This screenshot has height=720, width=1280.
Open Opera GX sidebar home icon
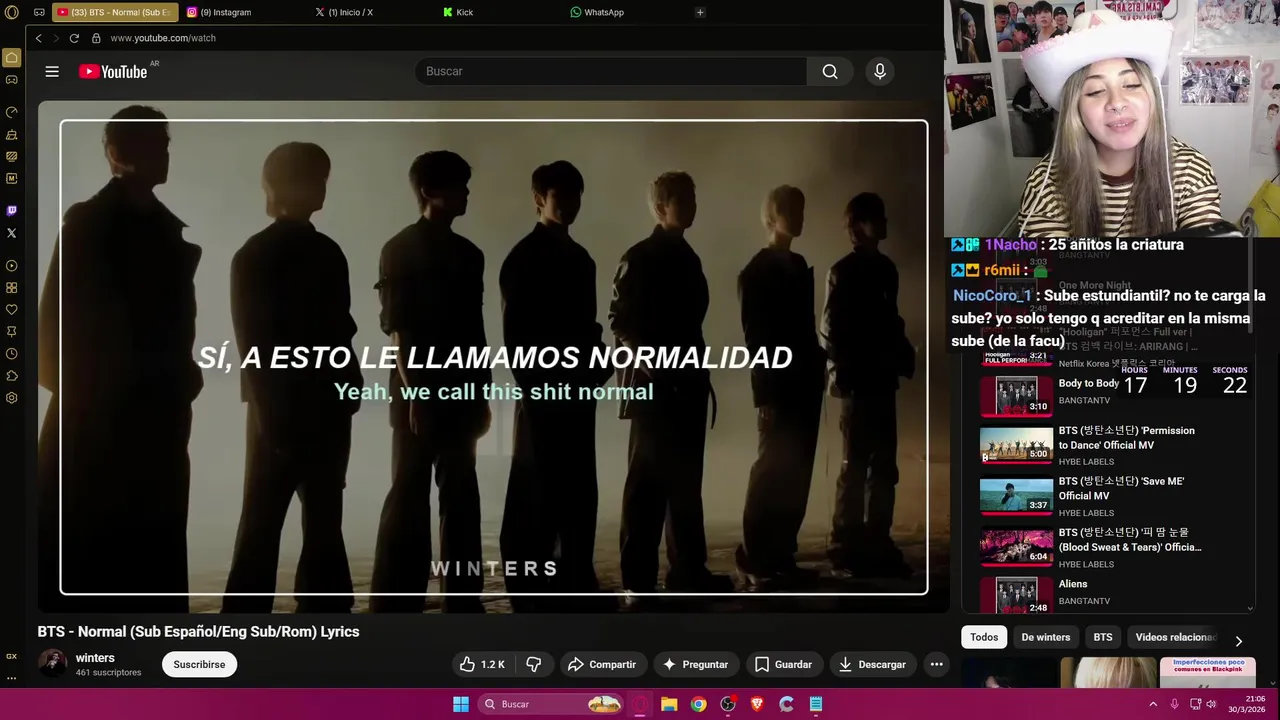[12, 58]
